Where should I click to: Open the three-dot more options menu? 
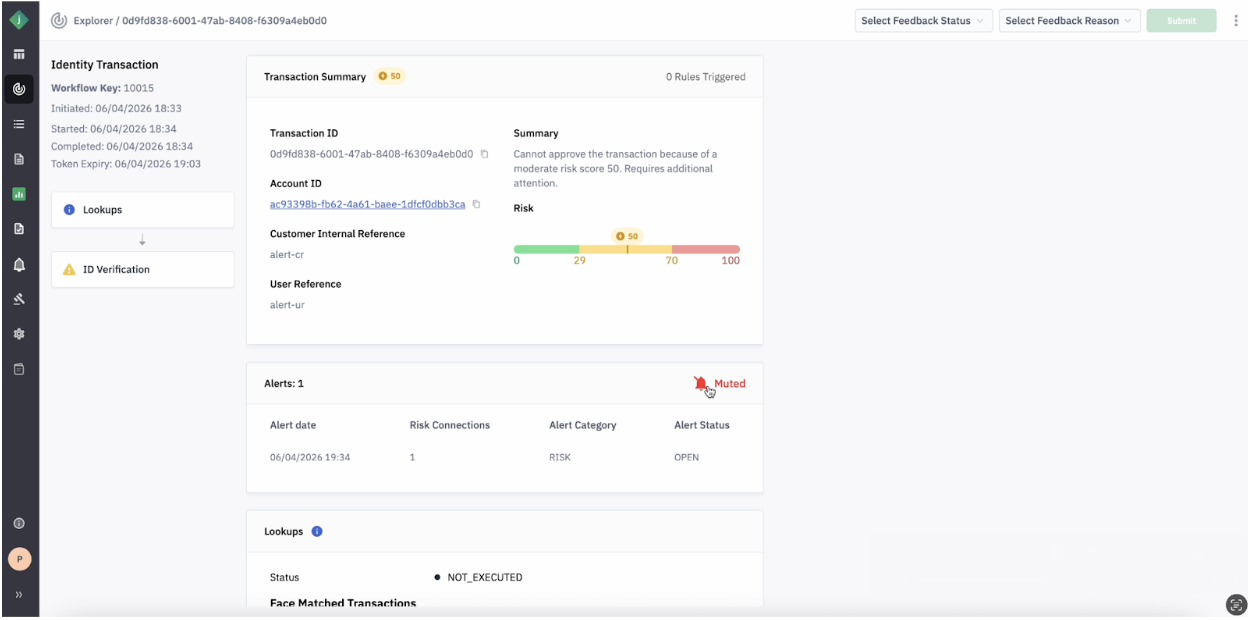click(1236, 21)
